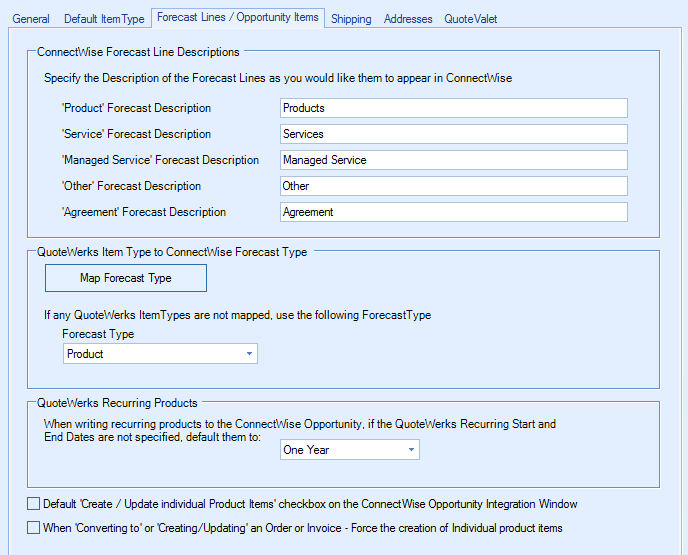Enable Default 'Create / Update individual Product Items' checkbox
The height and width of the screenshot is (555, 688).
click(34, 504)
